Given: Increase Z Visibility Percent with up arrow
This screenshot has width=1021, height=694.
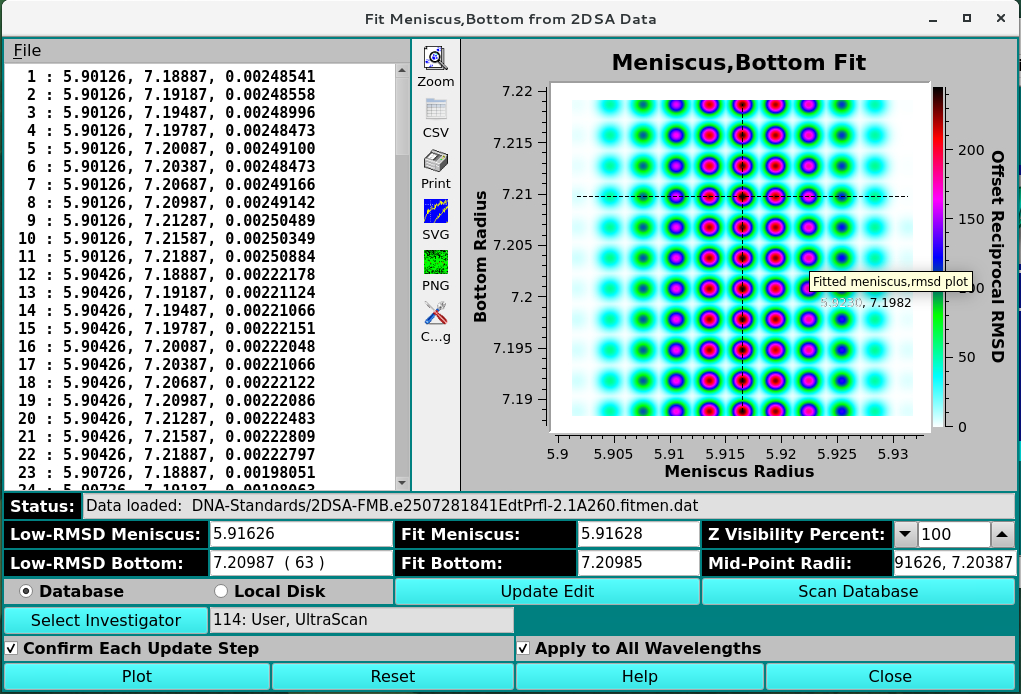Looking at the screenshot, I should coord(1002,535).
